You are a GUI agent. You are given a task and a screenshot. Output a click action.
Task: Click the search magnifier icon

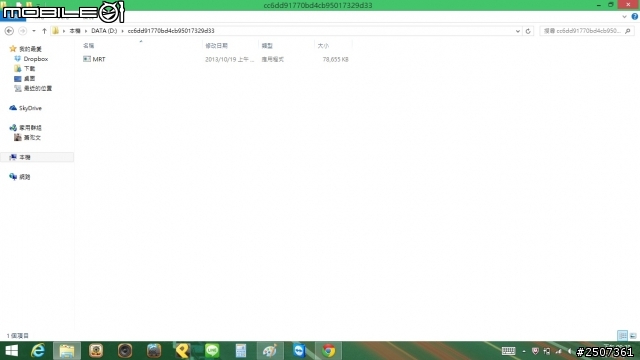click(628, 31)
